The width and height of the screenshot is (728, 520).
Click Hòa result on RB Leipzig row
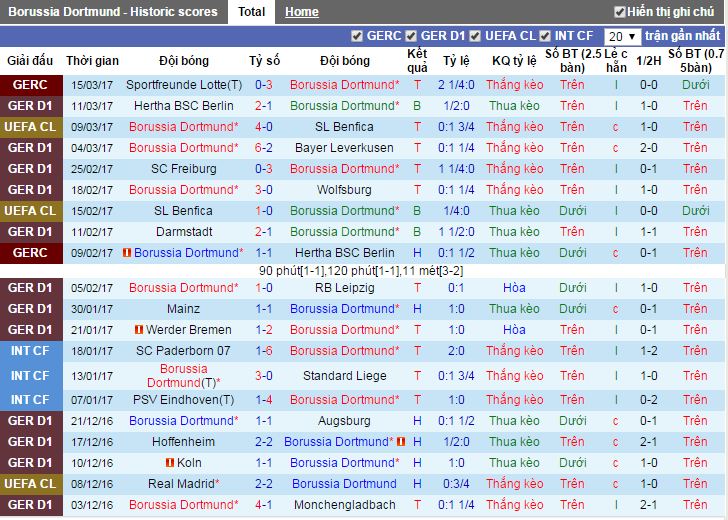pos(514,288)
